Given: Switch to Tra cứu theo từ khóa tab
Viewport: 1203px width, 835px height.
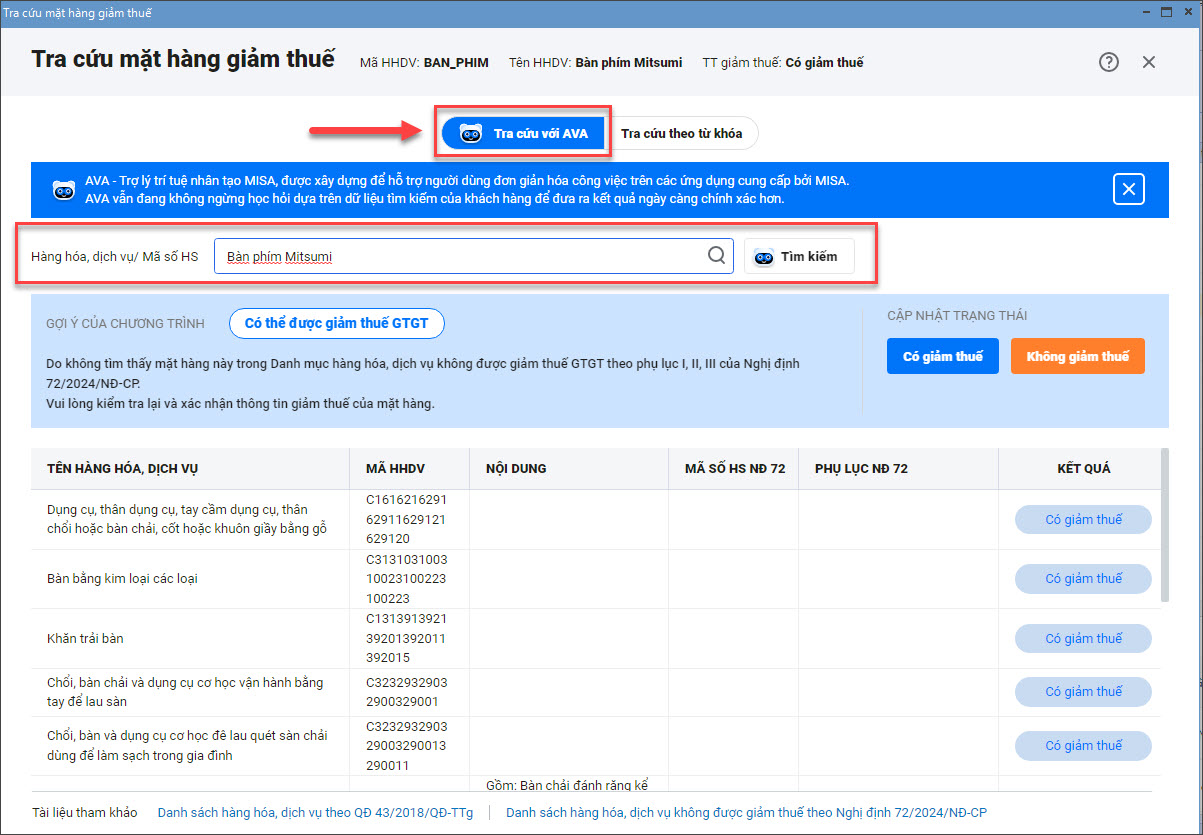Looking at the screenshot, I should pyautogui.click(x=681, y=133).
